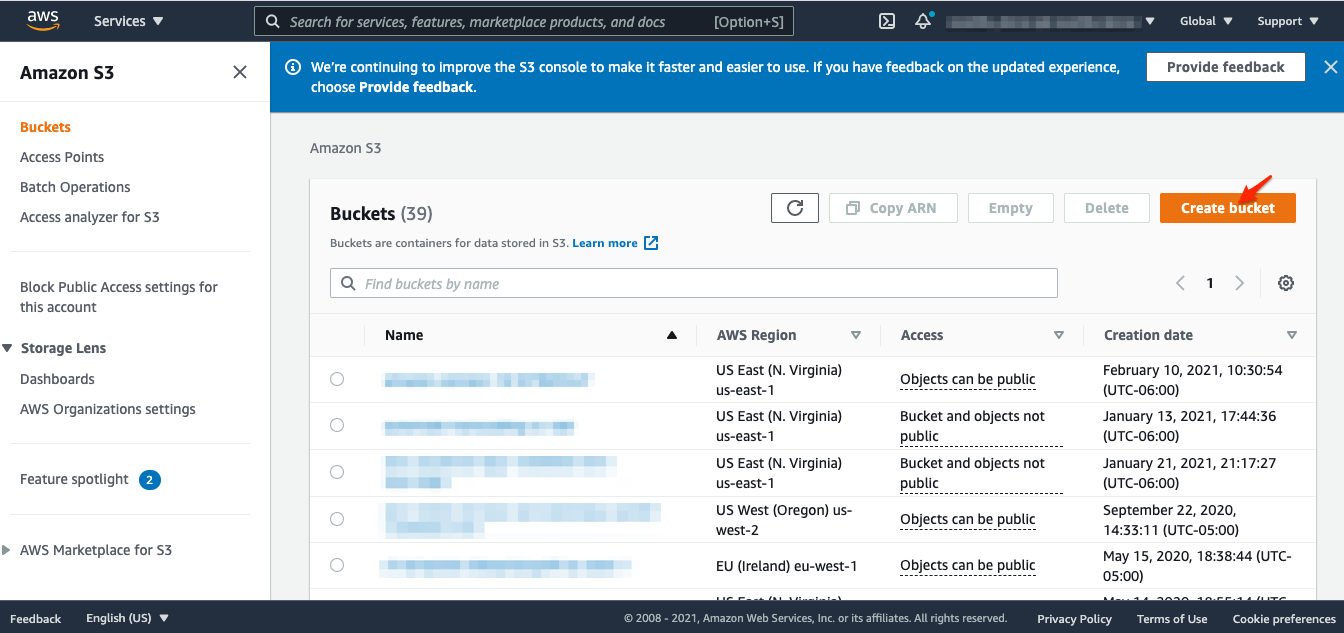Sort by Creation date column
This screenshot has width=1344, height=633.
pyautogui.click(x=1292, y=335)
